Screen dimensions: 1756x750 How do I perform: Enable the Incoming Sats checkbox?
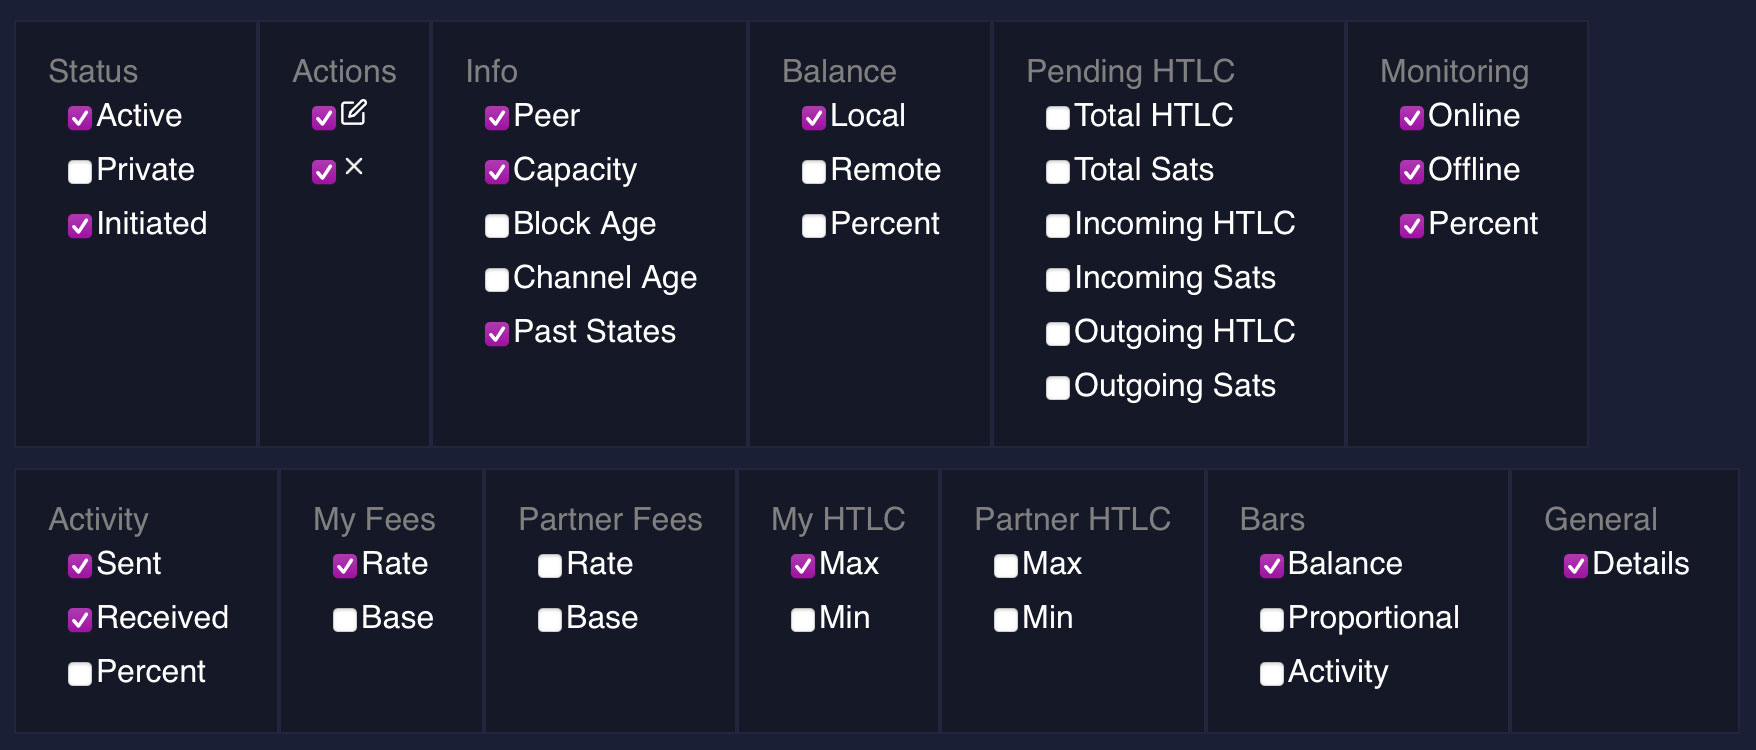1058,280
